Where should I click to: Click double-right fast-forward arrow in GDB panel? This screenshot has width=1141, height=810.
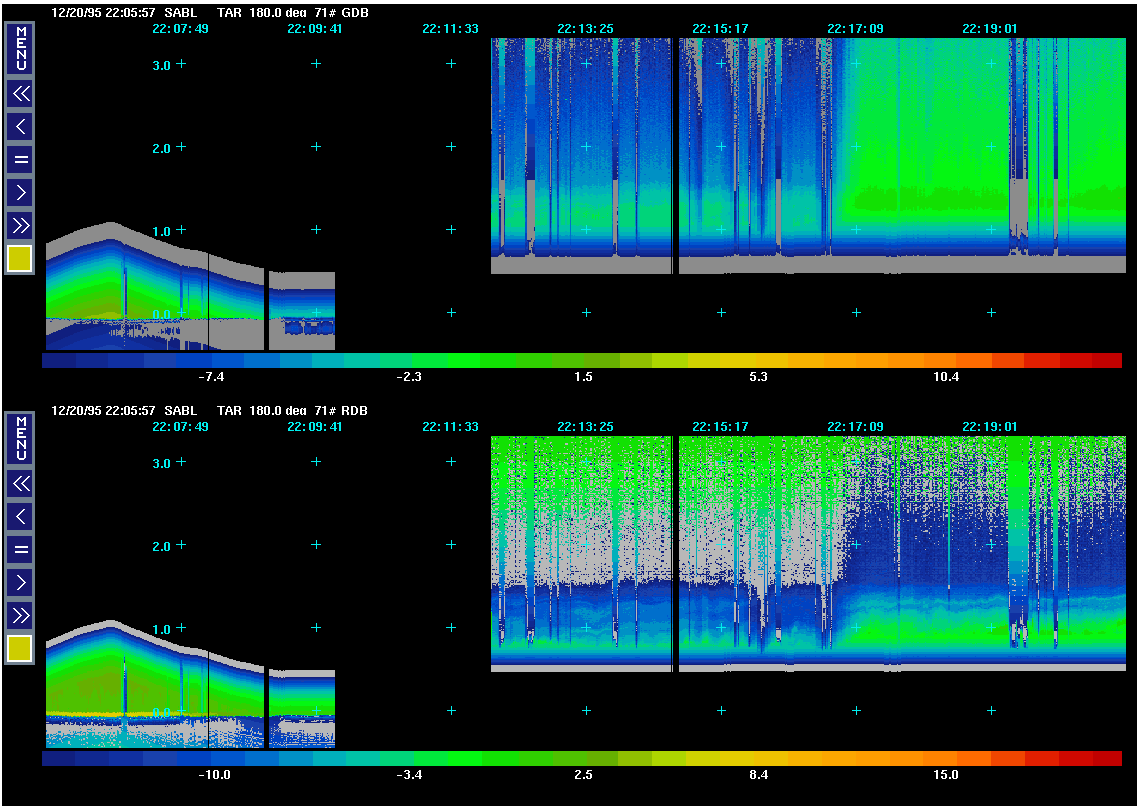pyautogui.click(x=20, y=224)
